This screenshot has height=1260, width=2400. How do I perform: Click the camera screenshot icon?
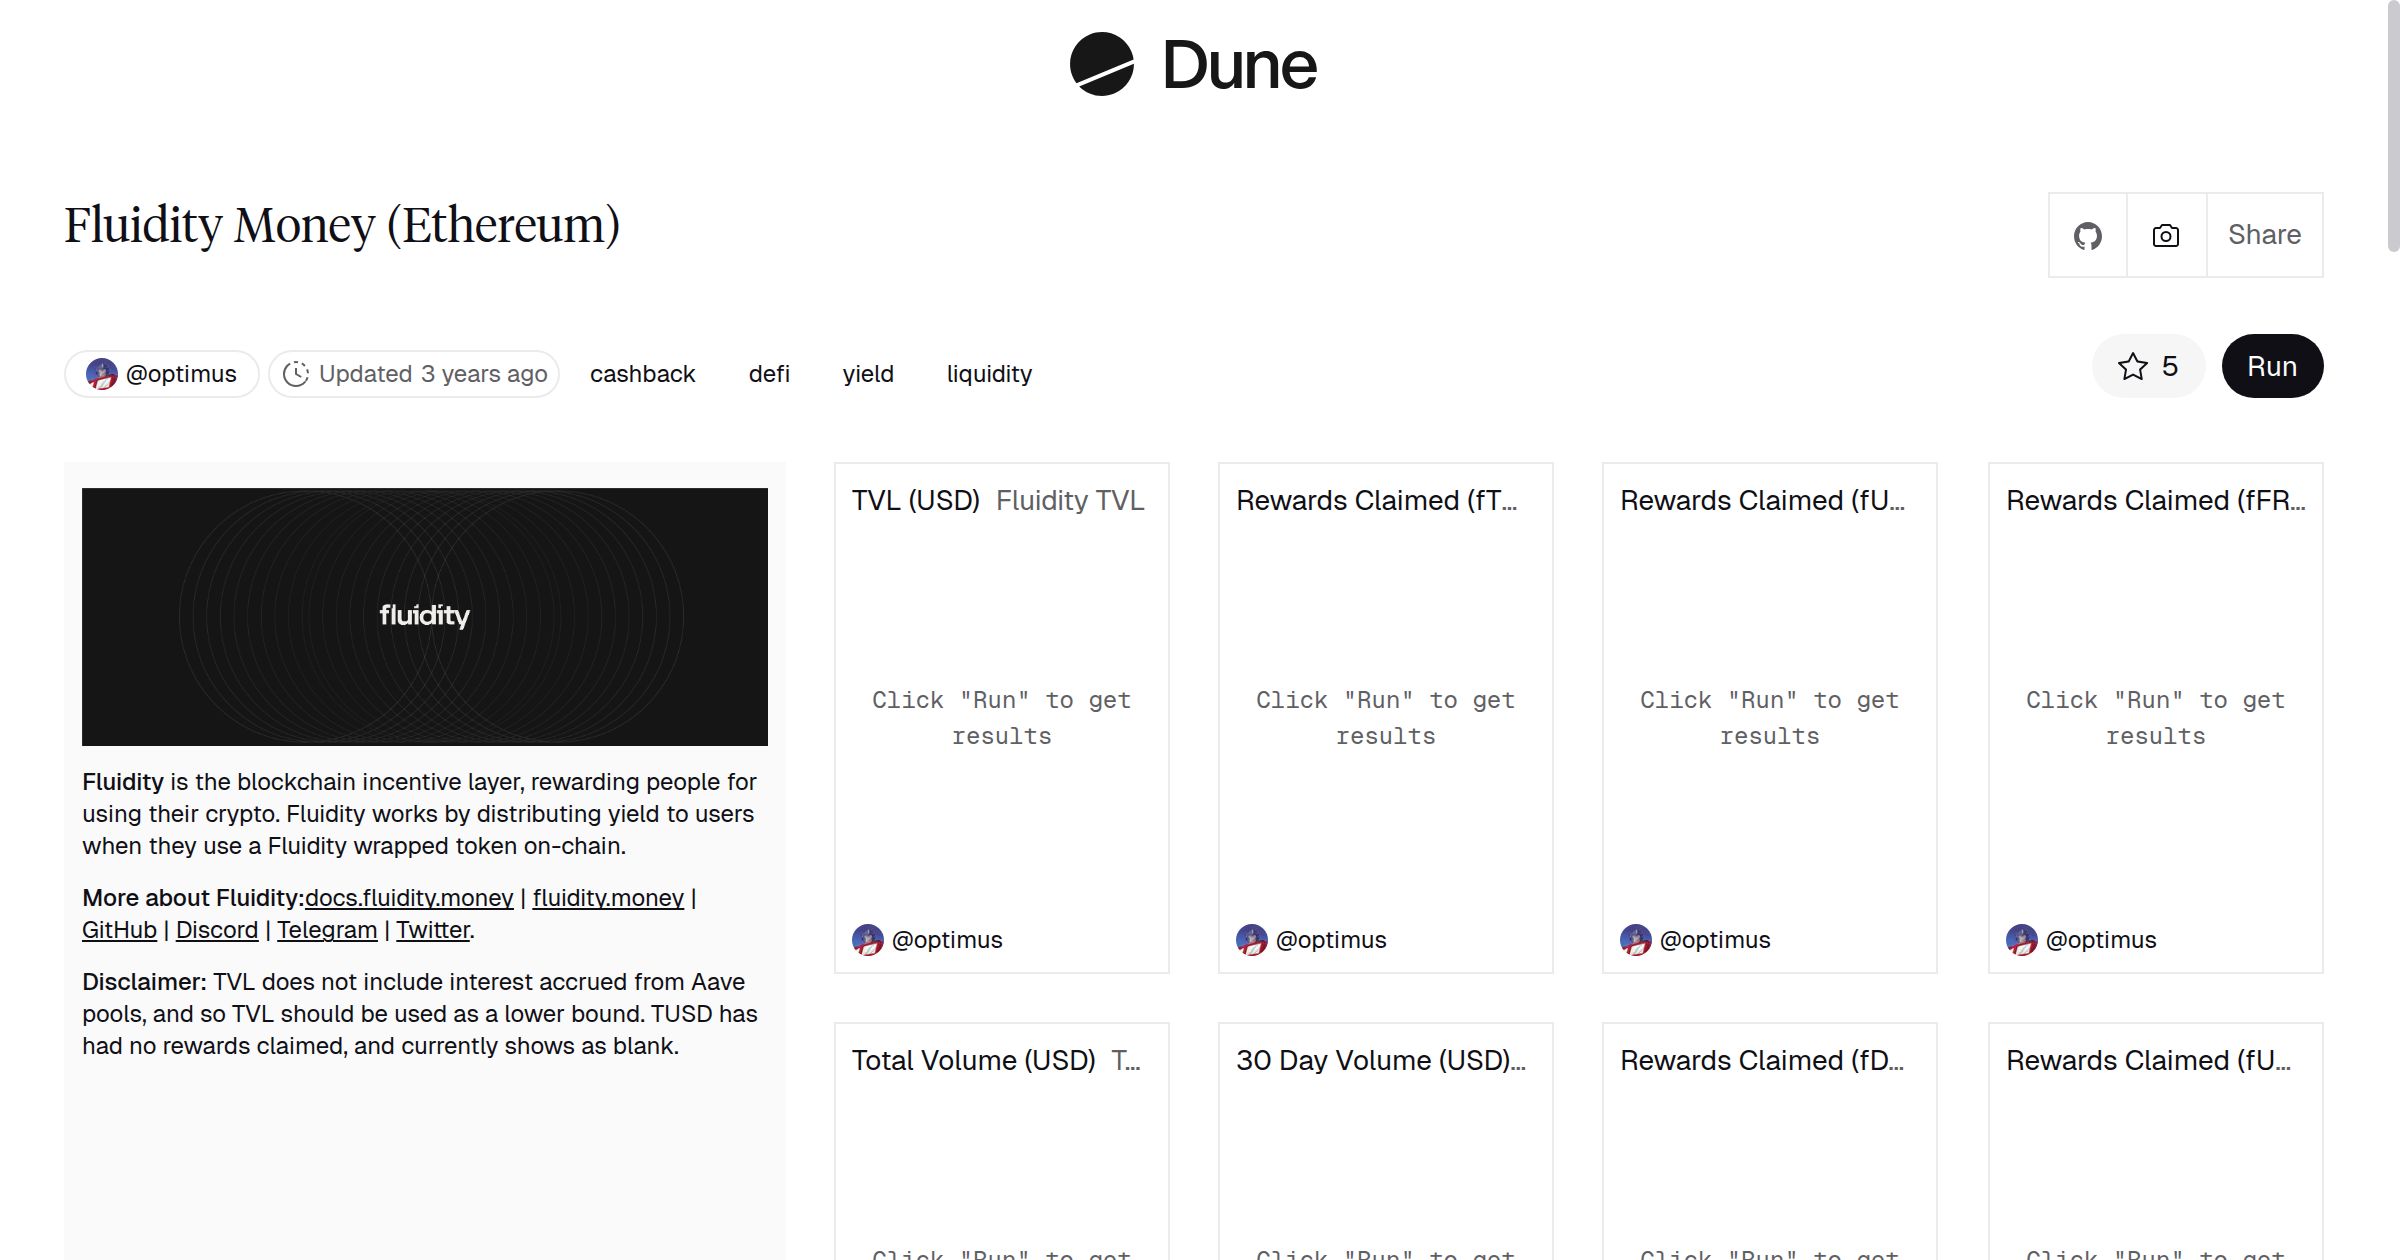2165,236
